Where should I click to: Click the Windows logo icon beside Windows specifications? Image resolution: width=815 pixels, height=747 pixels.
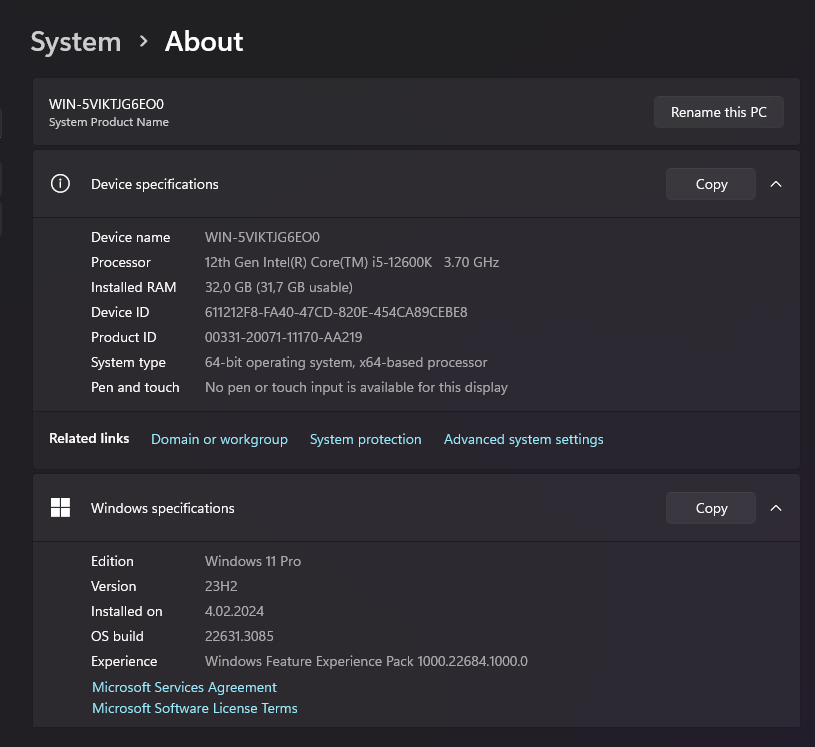click(60, 507)
